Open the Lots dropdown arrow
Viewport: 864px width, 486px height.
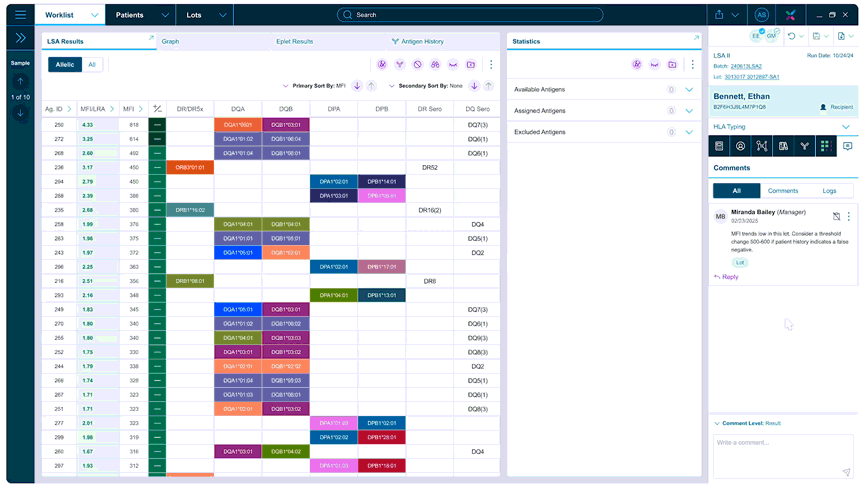[223, 15]
